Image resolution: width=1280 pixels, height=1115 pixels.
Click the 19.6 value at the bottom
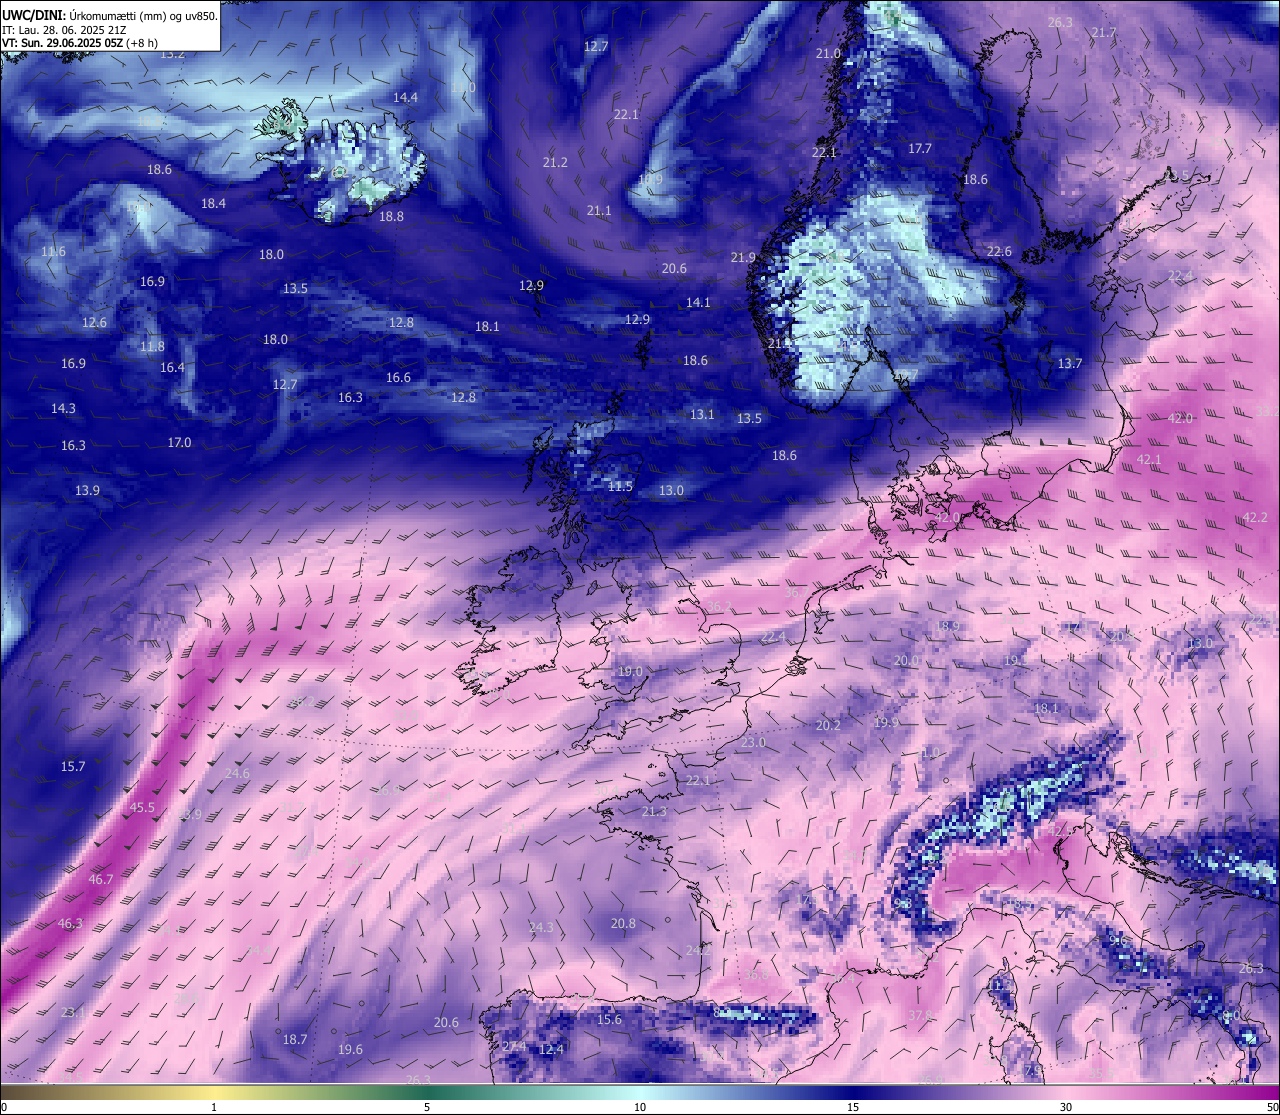(x=350, y=1049)
